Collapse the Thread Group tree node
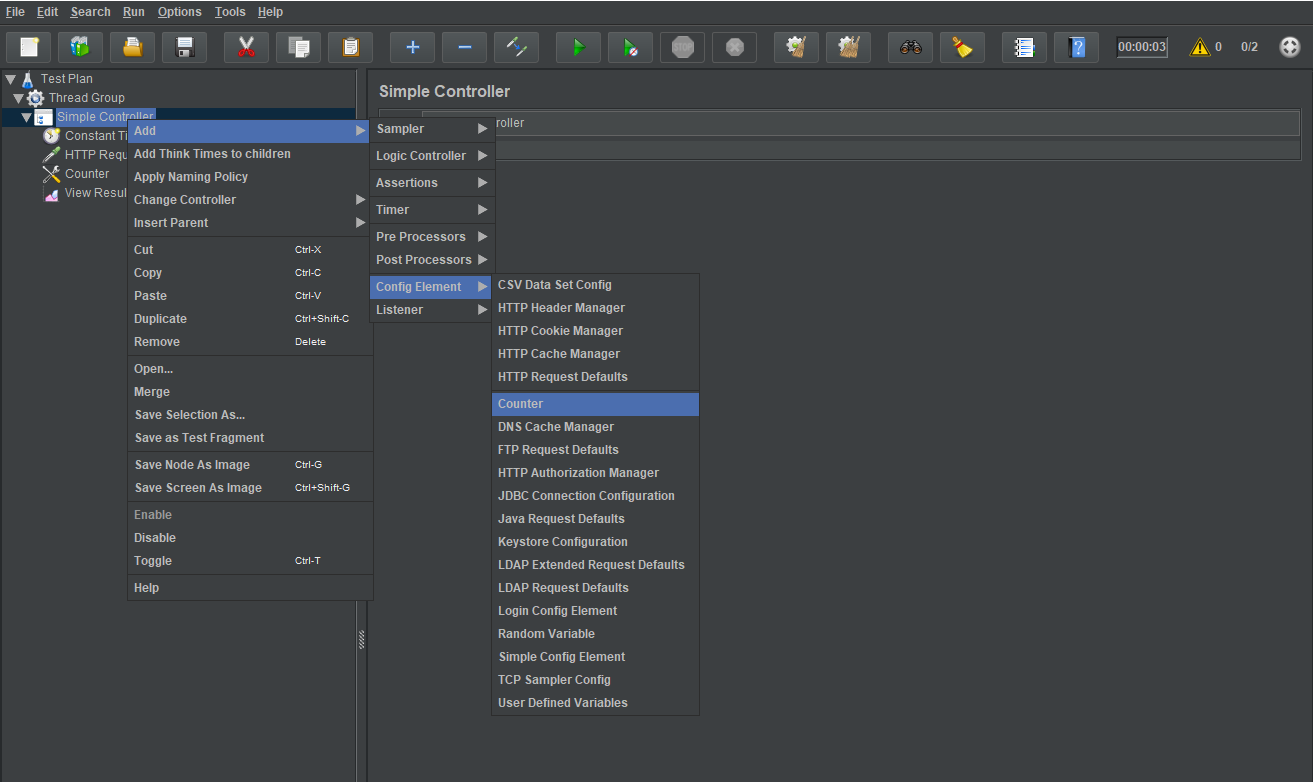The width and height of the screenshot is (1313, 782). coord(18,98)
